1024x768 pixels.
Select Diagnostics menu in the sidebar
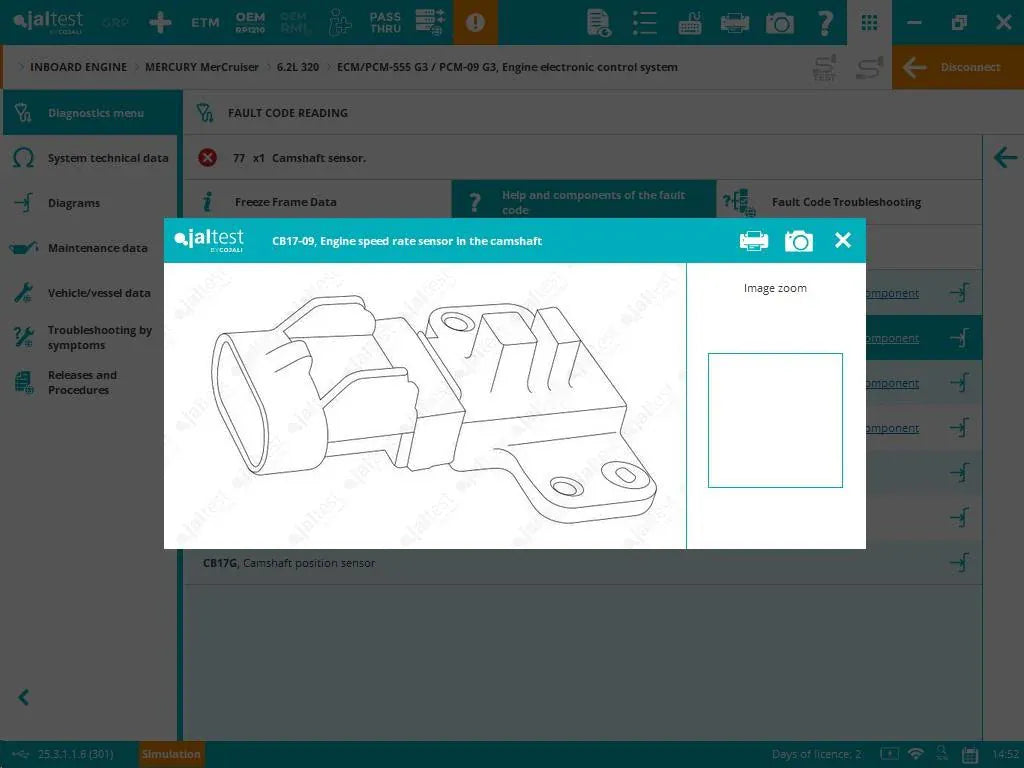click(90, 113)
